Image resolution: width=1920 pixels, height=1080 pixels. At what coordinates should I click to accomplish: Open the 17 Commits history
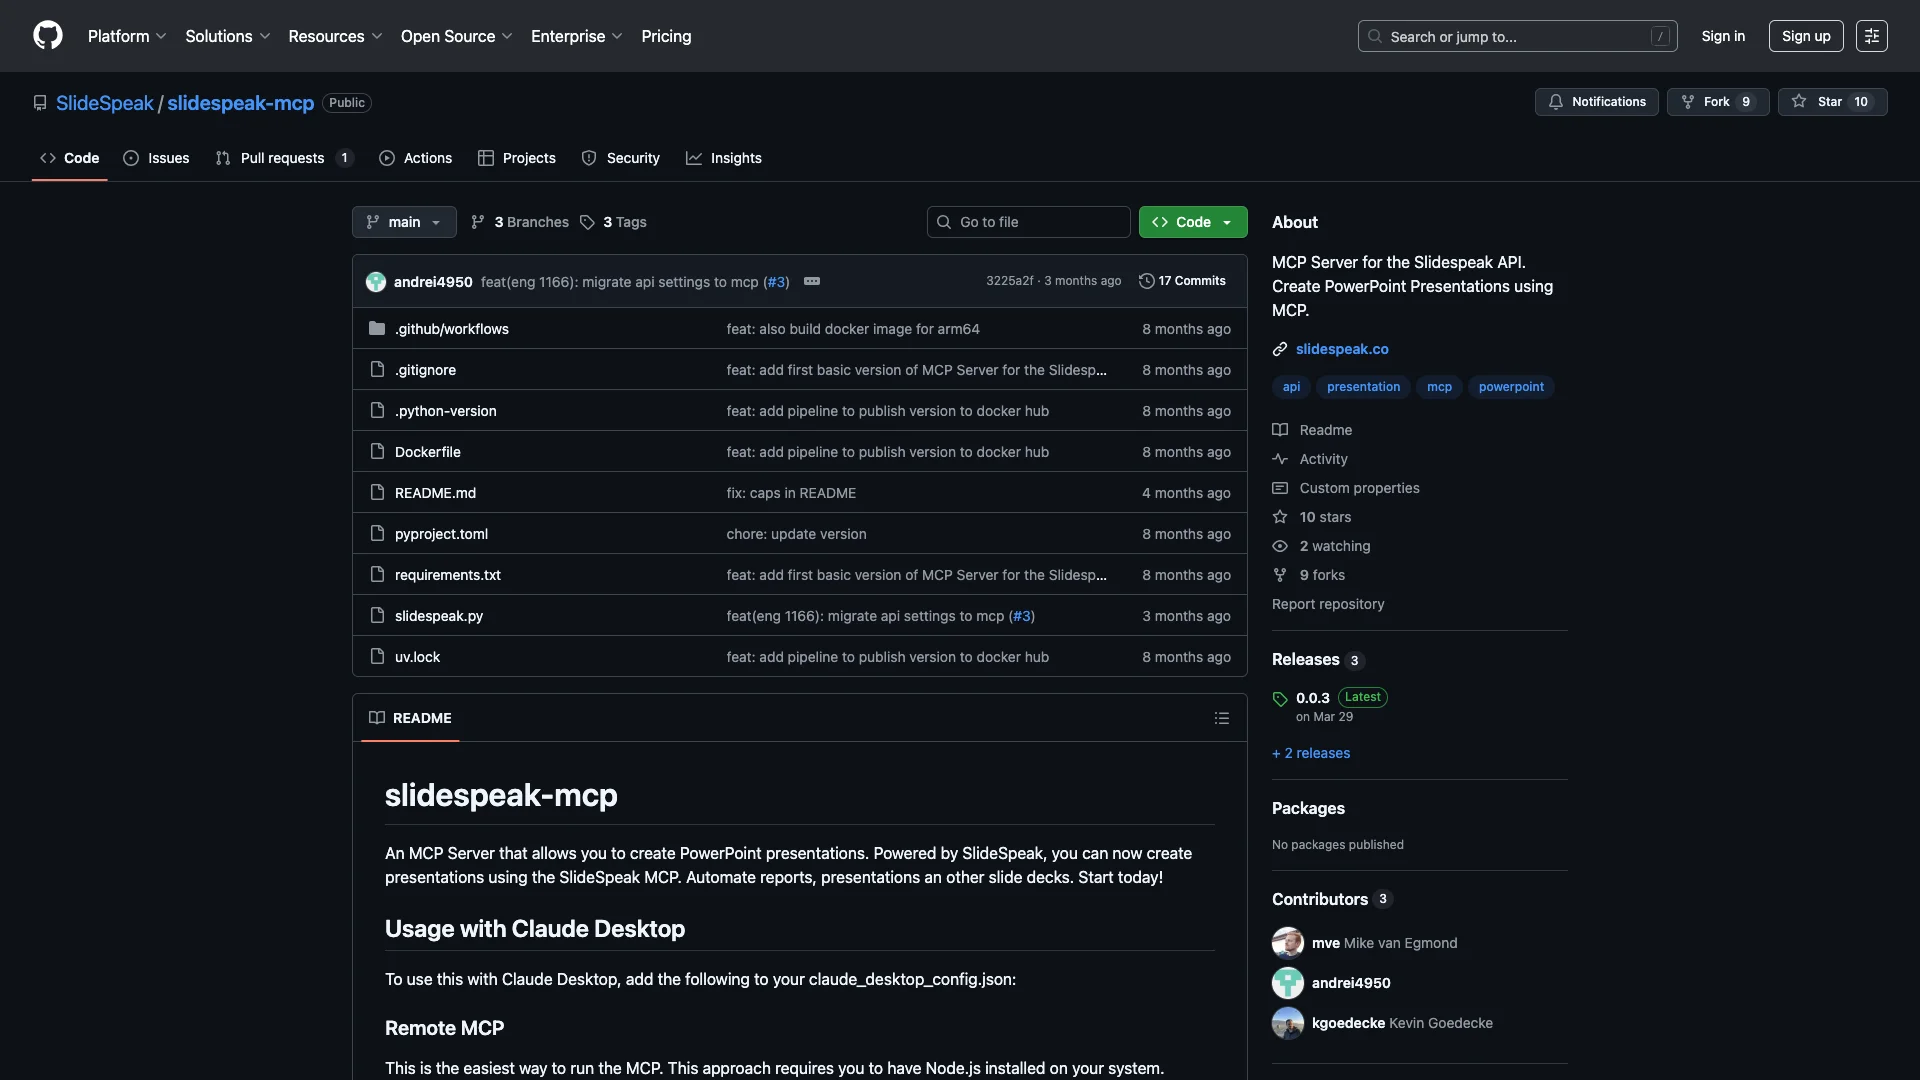pyautogui.click(x=1182, y=281)
